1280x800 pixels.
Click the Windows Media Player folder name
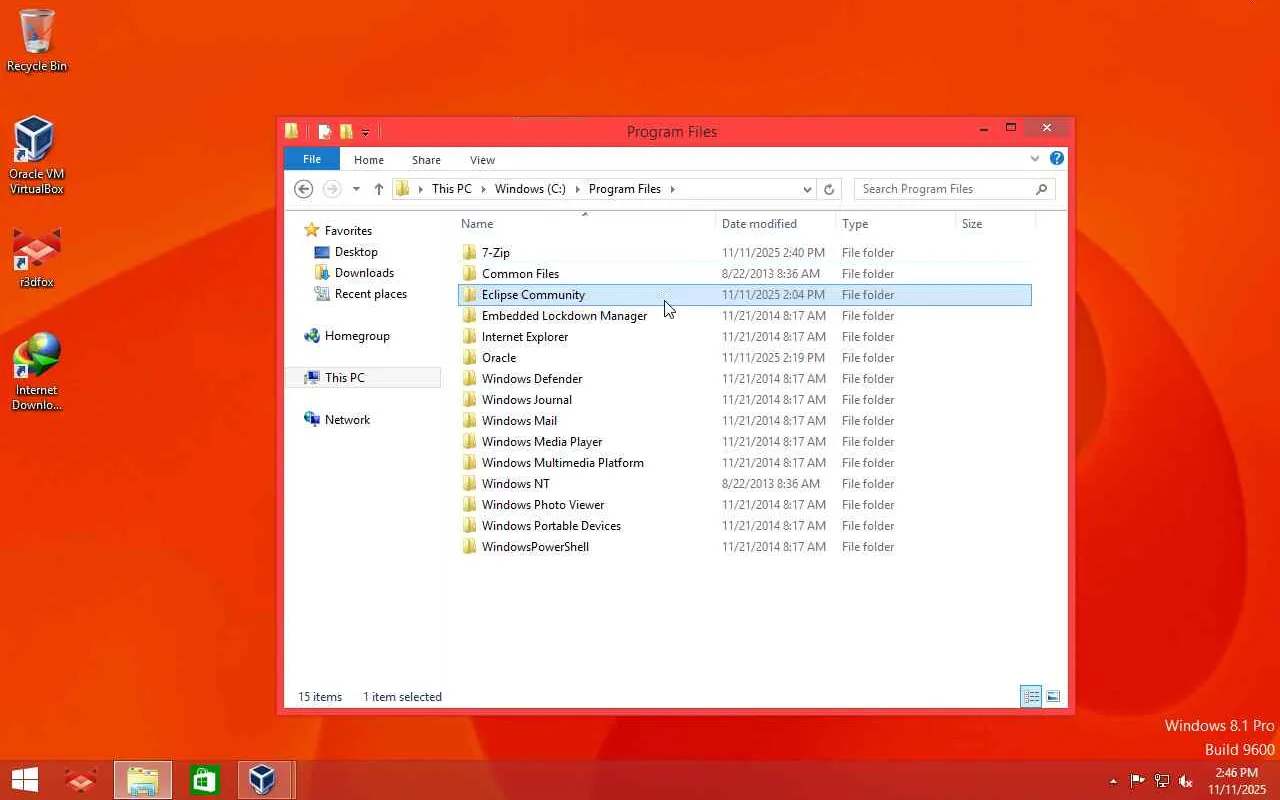point(542,442)
